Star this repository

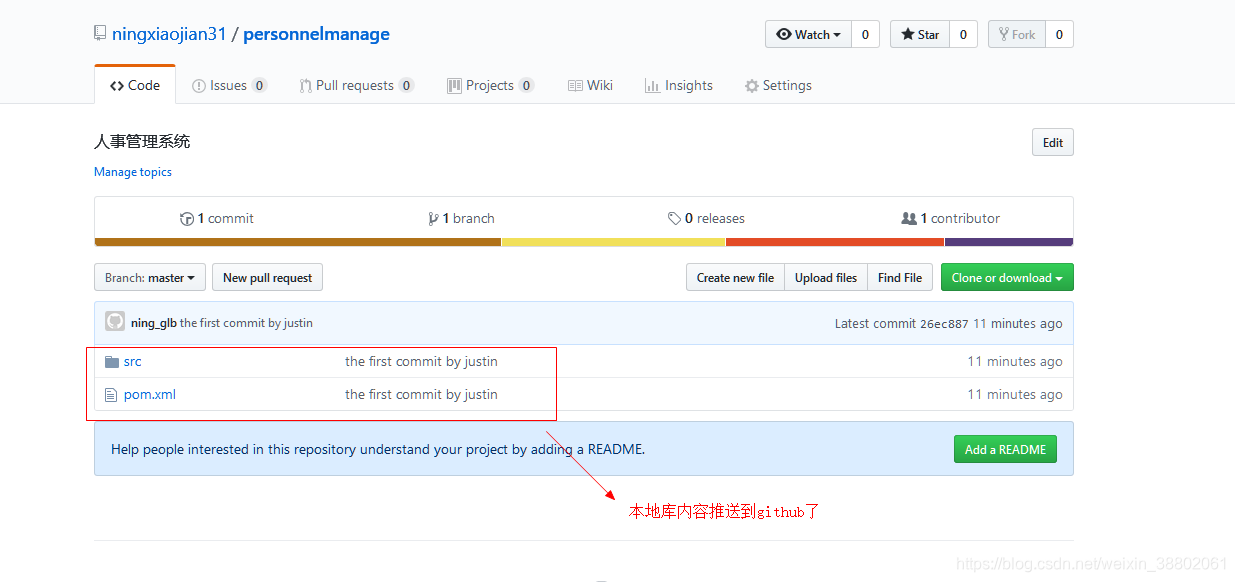coord(919,34)
